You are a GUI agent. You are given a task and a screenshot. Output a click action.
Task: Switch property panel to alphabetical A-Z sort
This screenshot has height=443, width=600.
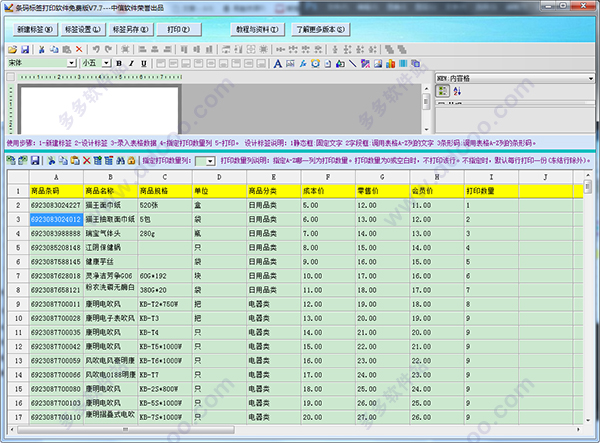pyautogui.click(x=457, y=91)
